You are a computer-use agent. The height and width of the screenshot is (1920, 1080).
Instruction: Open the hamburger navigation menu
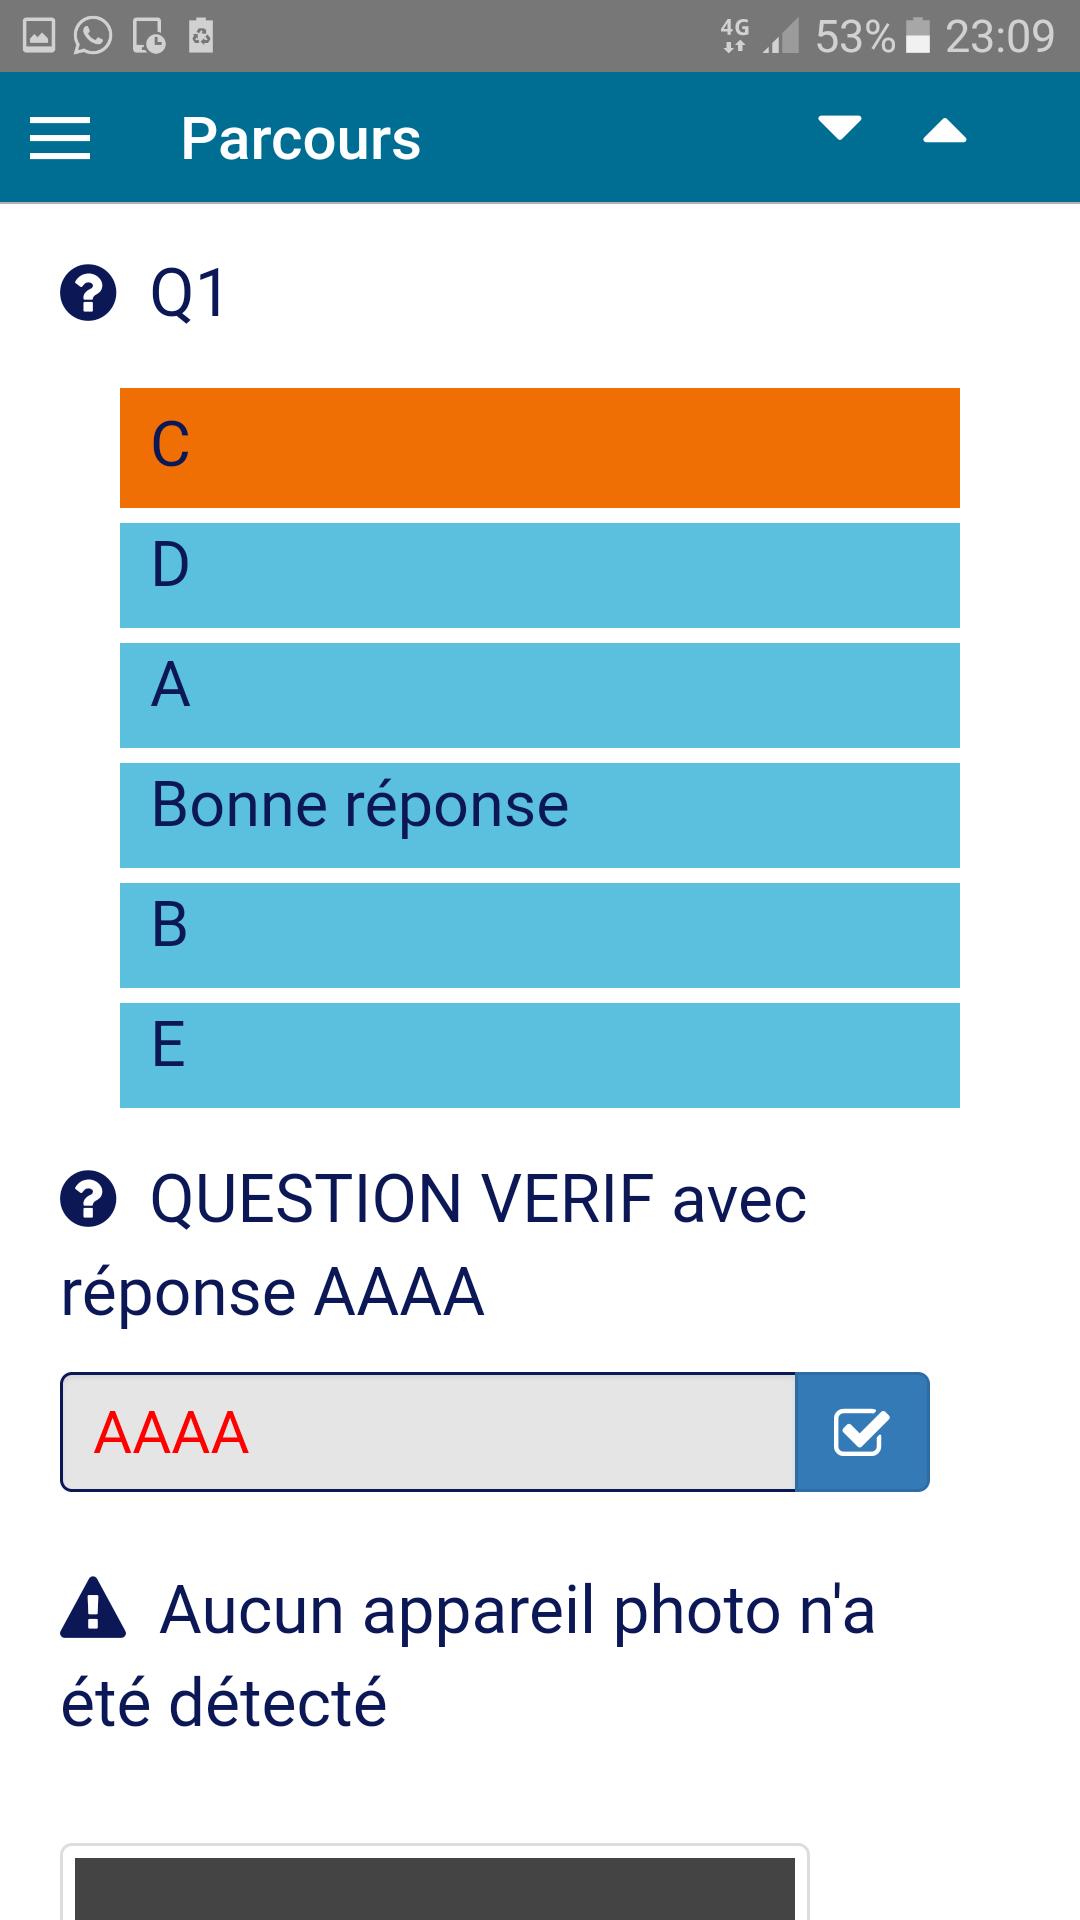[x=60, y=138]
